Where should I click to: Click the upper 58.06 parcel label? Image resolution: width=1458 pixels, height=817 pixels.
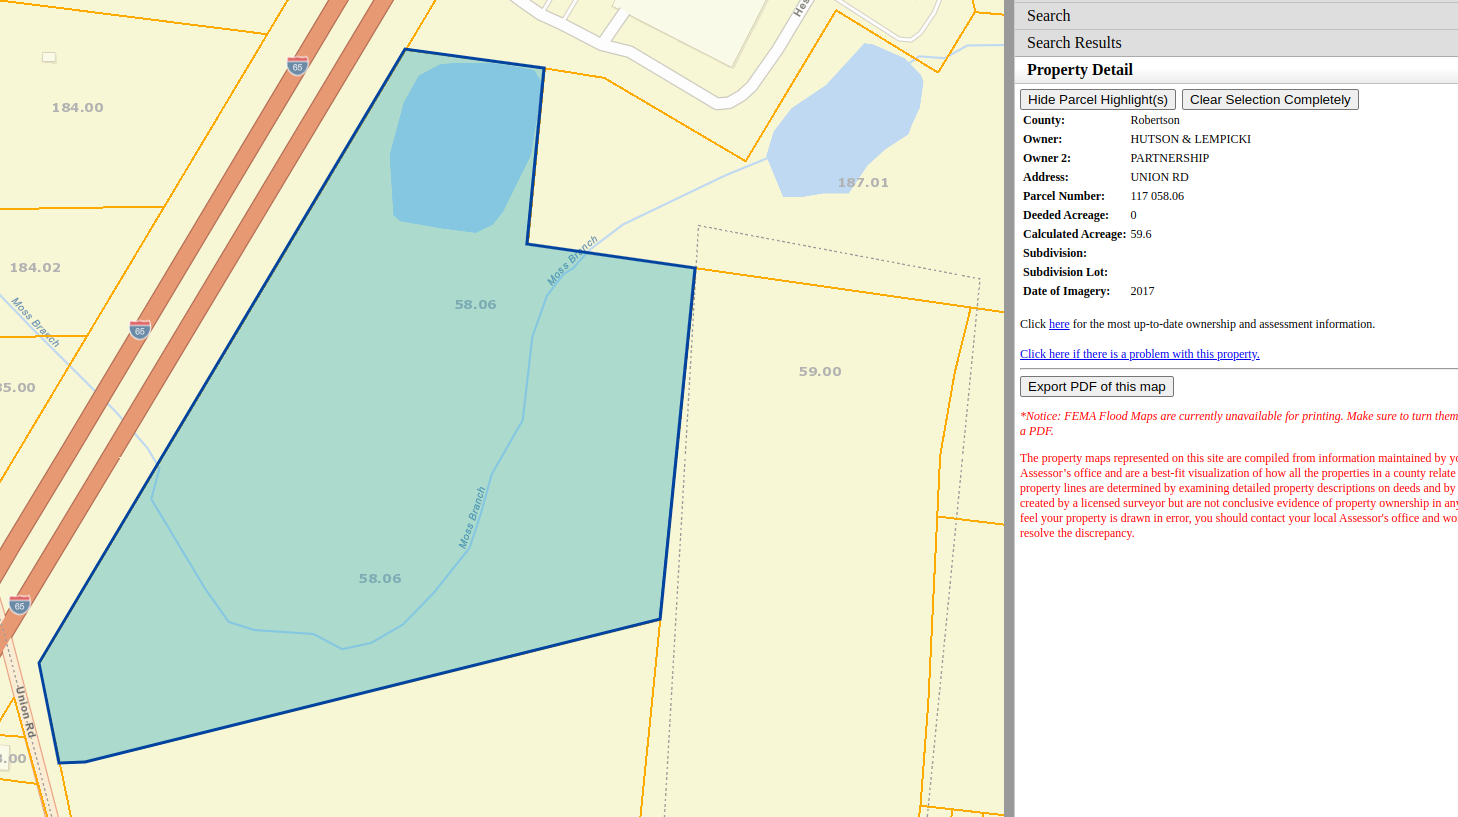(475, 305)
